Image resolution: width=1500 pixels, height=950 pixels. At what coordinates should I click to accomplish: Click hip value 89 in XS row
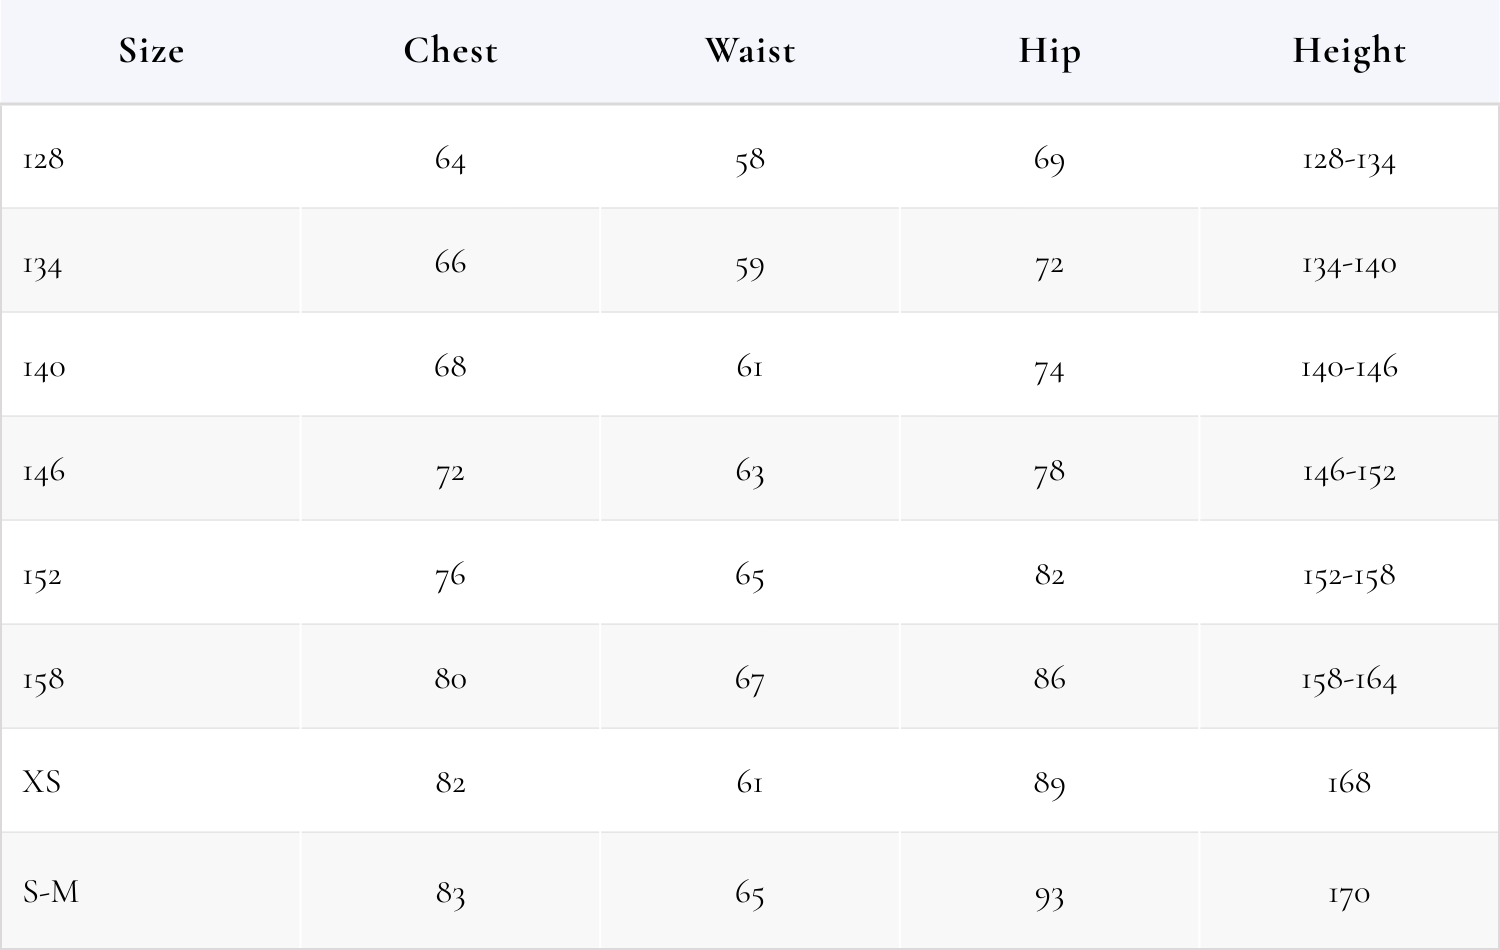[x=1049, y=783]
